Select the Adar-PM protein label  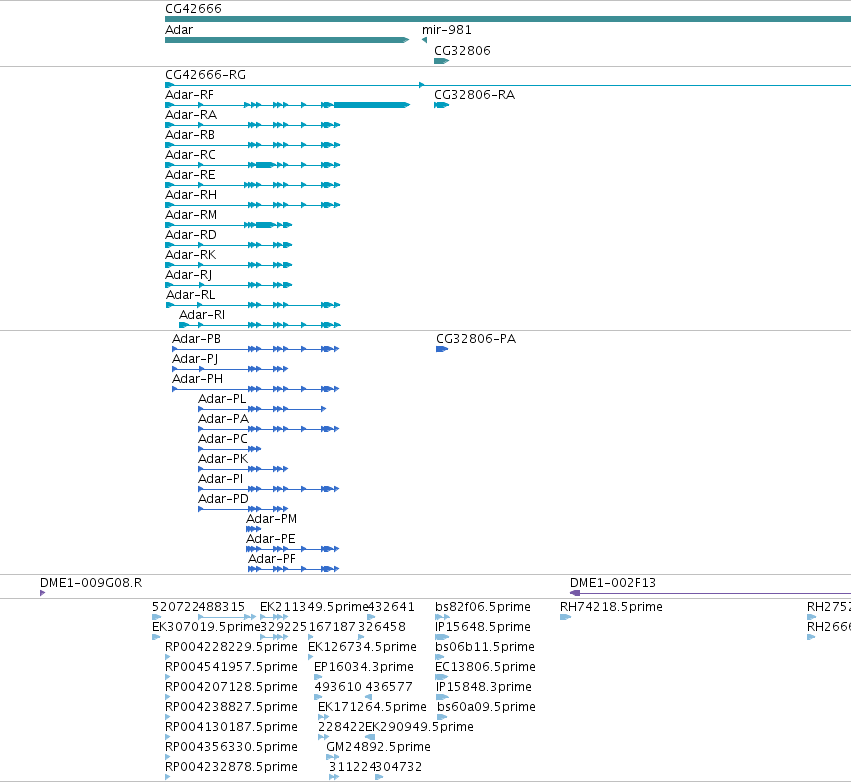(271, 519)
